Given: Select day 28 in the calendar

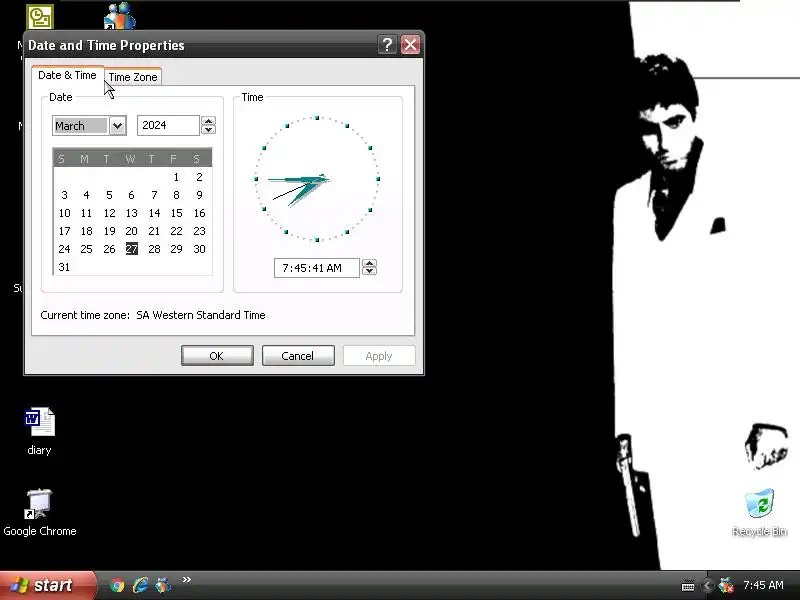Looking at the screenshot, I should [x=154, y=249].
